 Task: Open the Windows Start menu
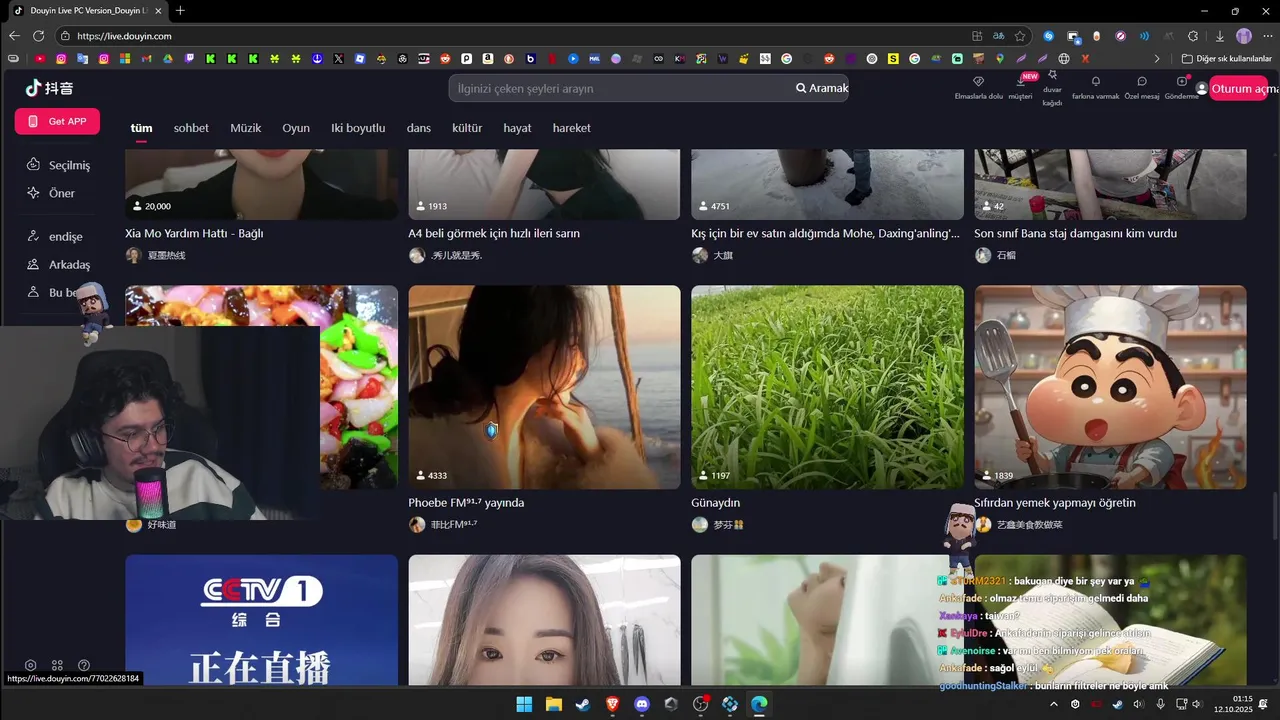click(x=524, y=704)
